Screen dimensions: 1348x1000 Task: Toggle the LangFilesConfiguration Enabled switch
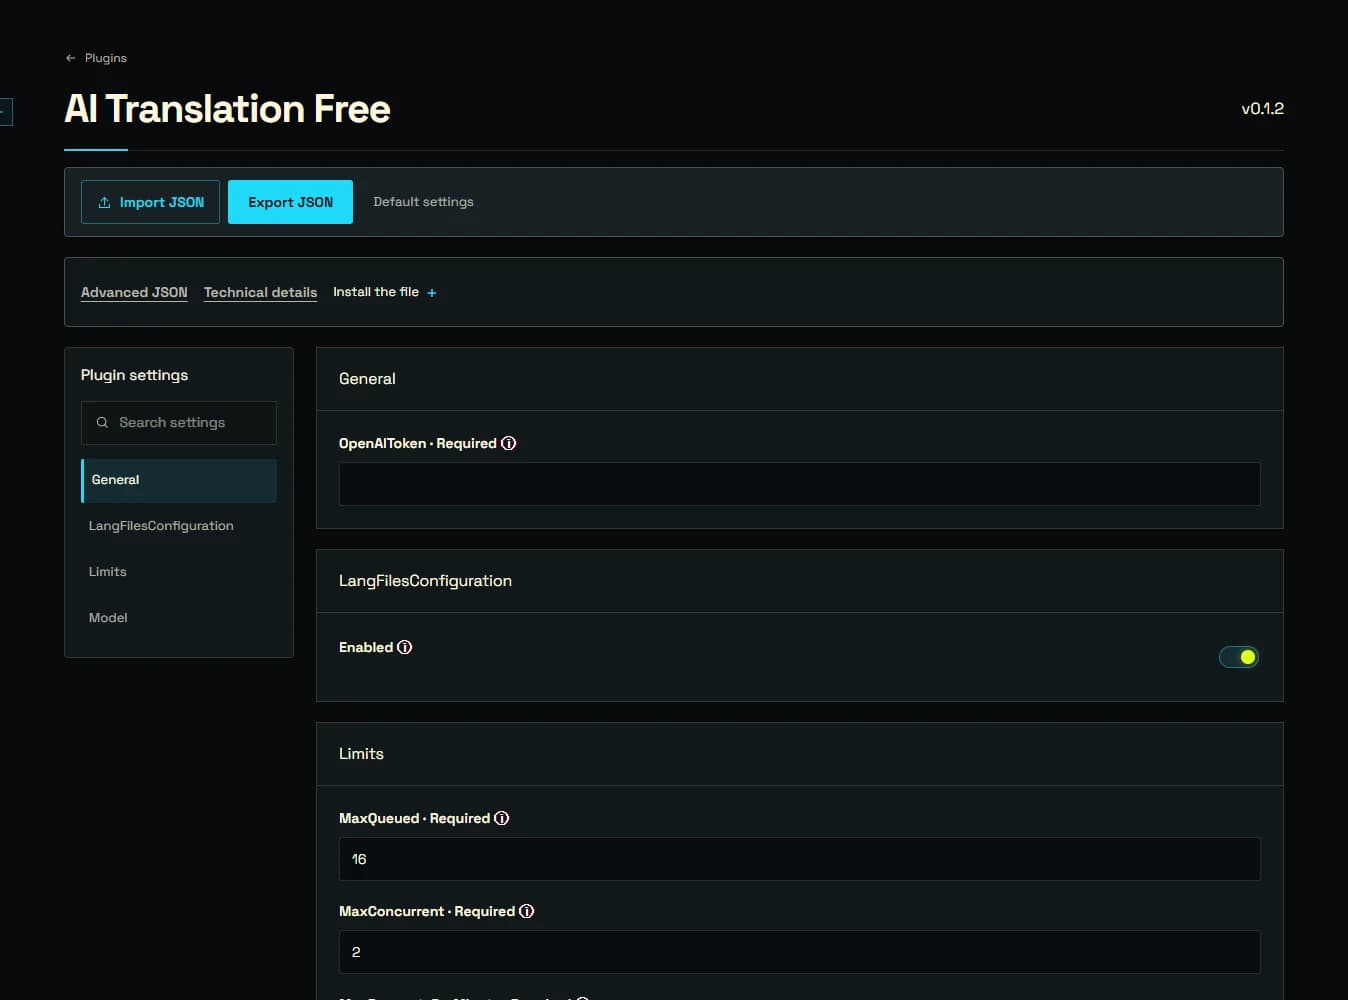tap(1239, 657)
